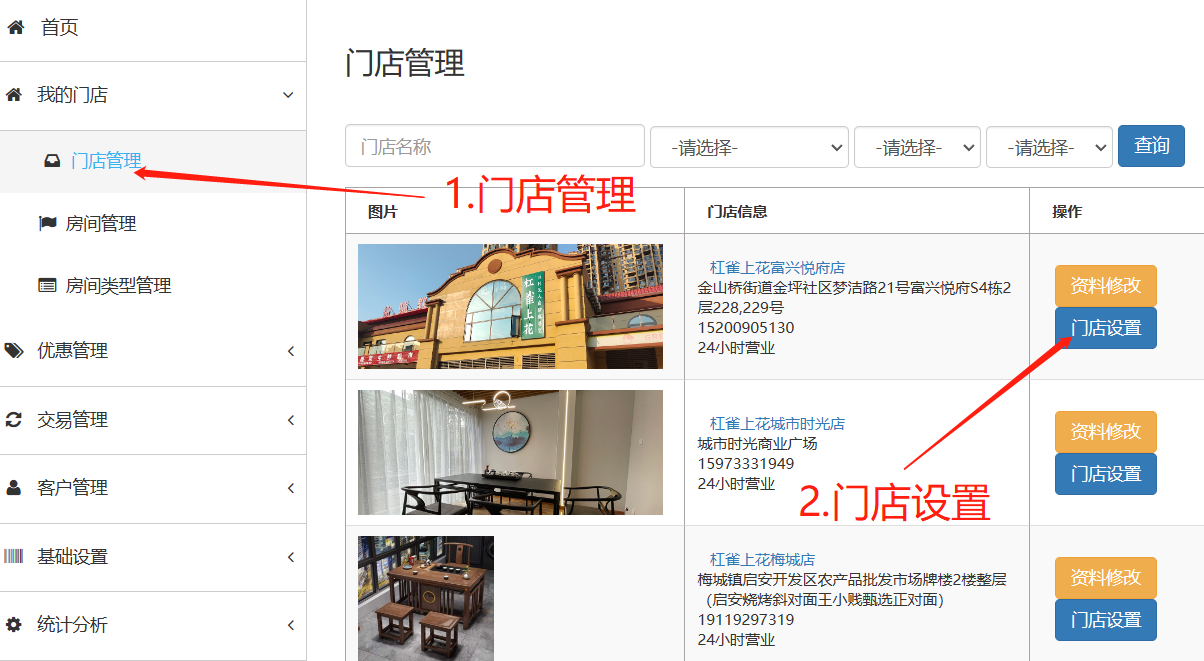This screenshot has height=661, width=1204.
Task: Open the 房间管理 menu item
Action: coord(100,224)
